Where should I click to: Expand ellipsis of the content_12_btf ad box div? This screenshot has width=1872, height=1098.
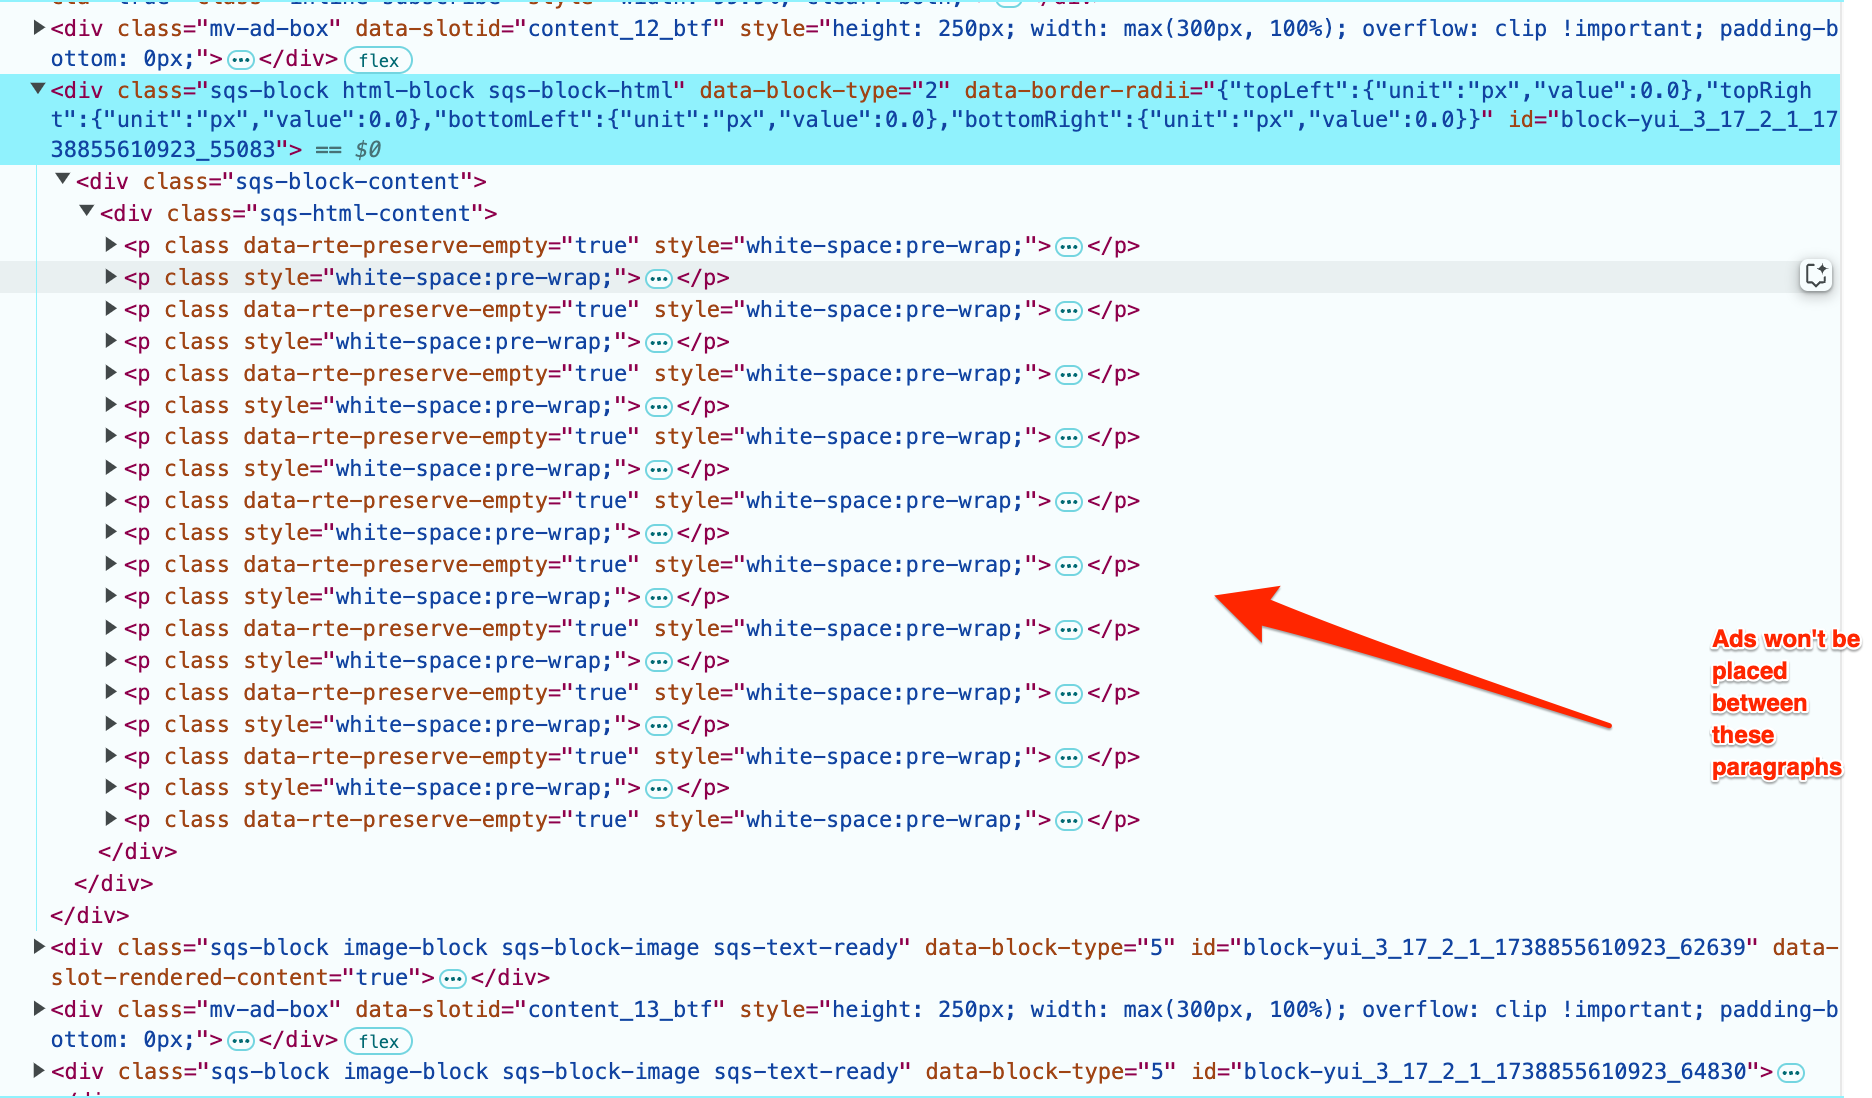[241, 60]
